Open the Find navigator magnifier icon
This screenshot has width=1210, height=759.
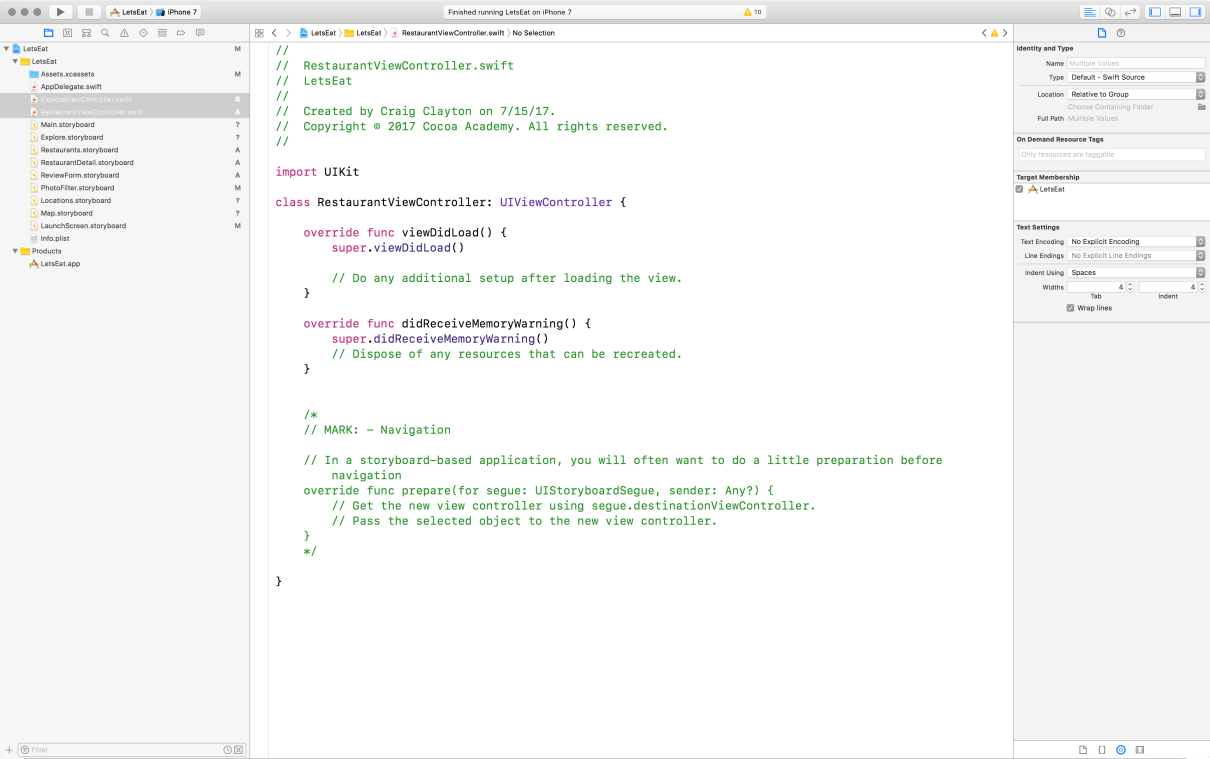click(105, 33)
